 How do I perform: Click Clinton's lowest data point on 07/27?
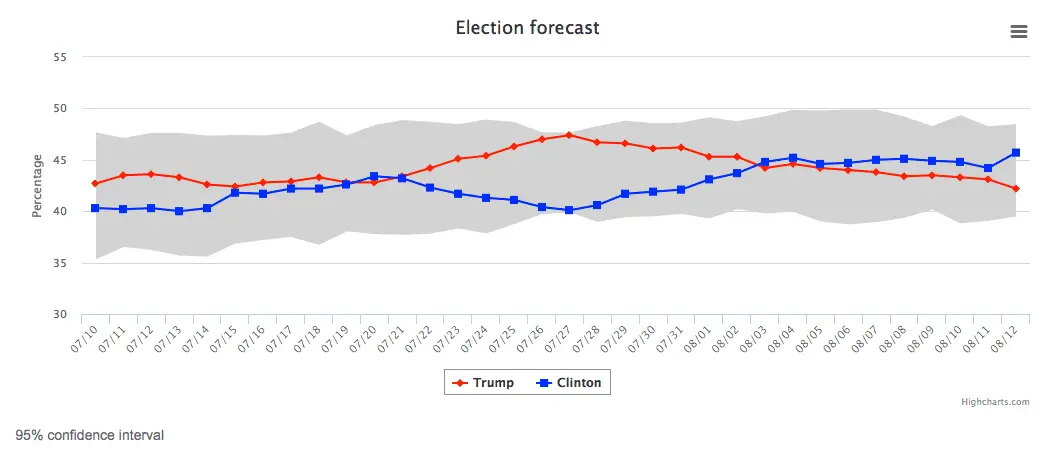tap(568, 210)
